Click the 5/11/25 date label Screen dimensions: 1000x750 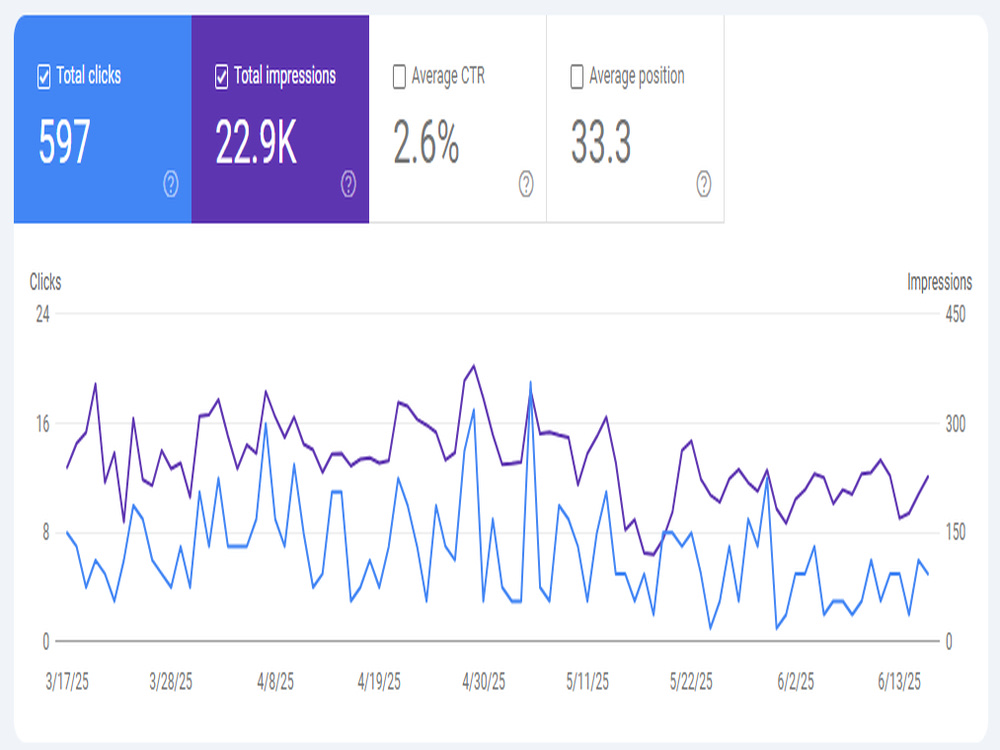587,682
